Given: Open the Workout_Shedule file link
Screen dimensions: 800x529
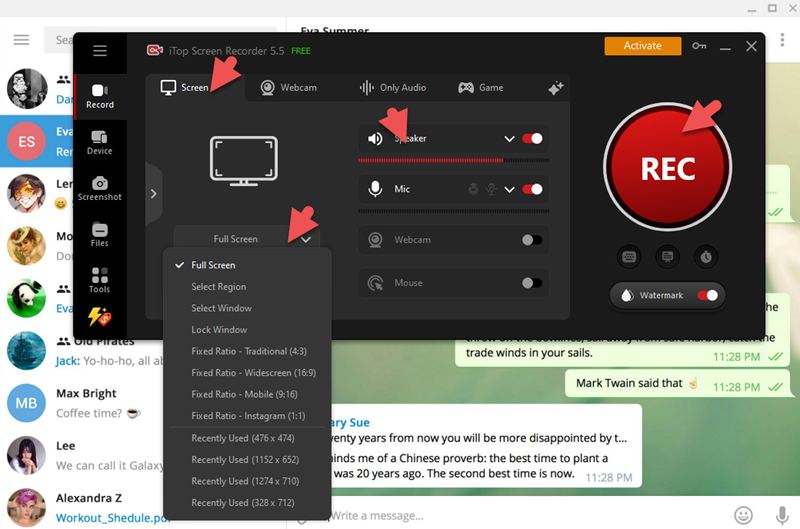Looking at the screenshot, I should tap(112, 518).
